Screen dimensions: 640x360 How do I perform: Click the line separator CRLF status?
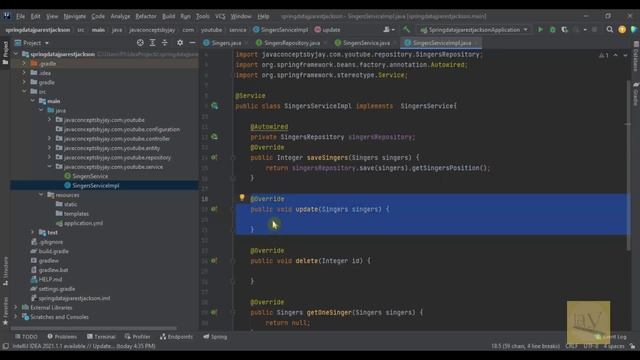[x=571, y=346]
